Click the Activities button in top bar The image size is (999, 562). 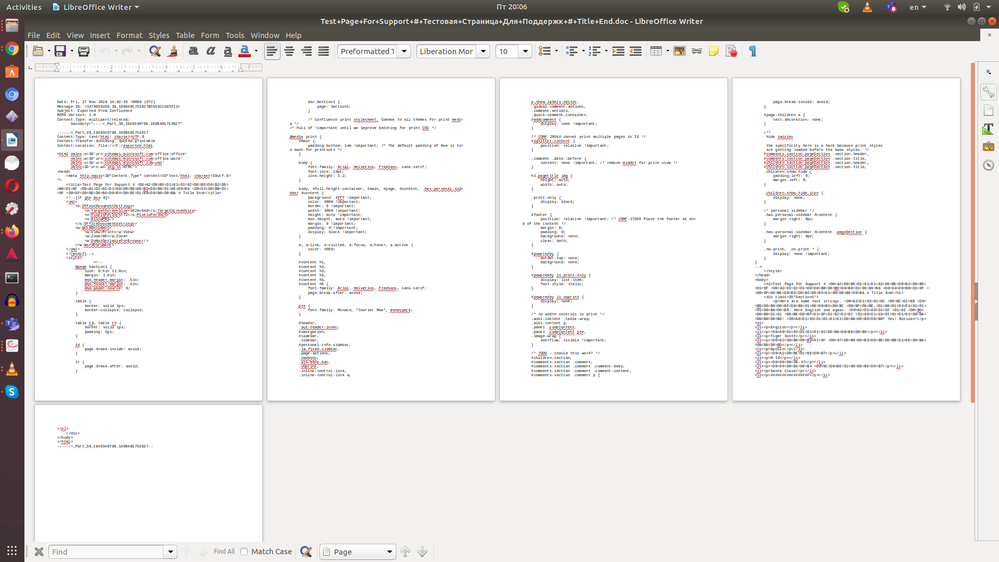point(24,7)
